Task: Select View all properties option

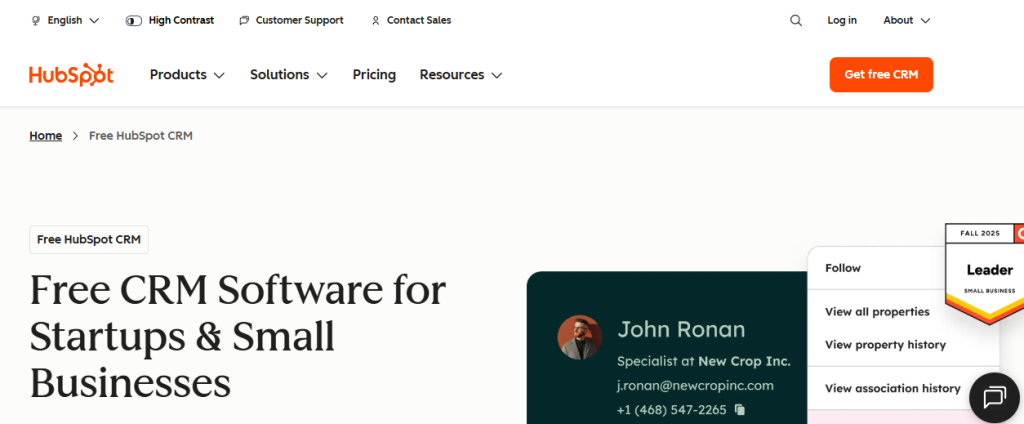Action: (x=877, y=312)
